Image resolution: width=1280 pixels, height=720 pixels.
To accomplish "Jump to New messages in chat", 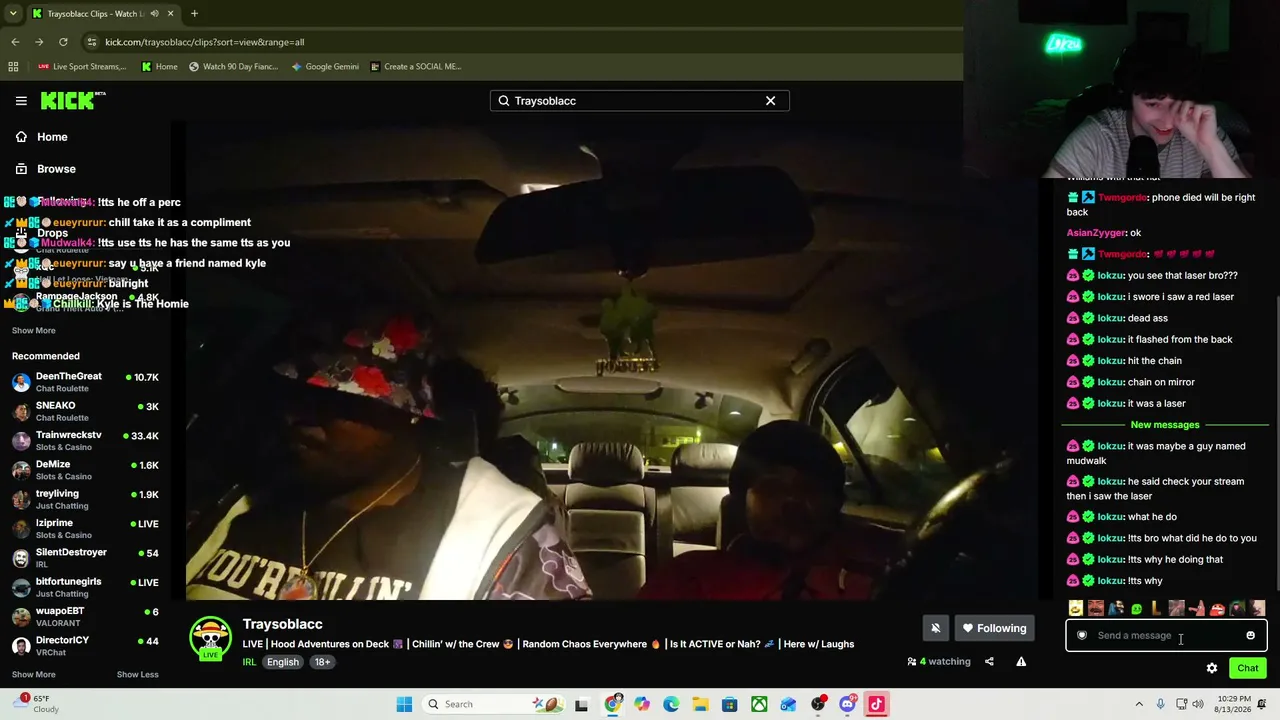I will click(x=1165, y=425).
